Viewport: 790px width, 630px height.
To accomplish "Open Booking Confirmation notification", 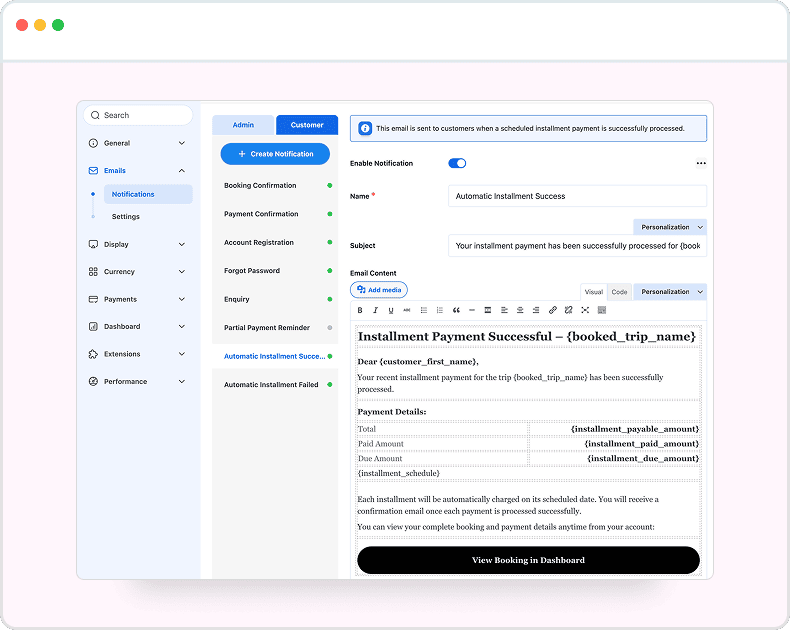I will point(275,185).
